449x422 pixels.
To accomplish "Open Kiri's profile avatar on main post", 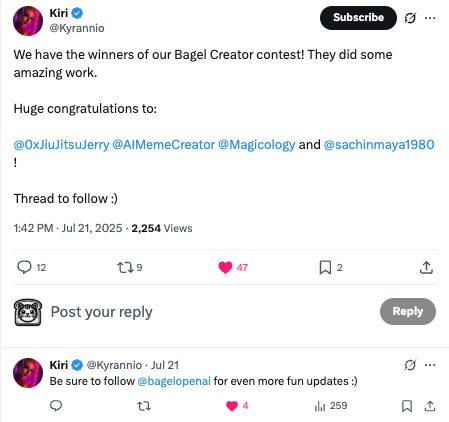I will [x=28, y=21].
